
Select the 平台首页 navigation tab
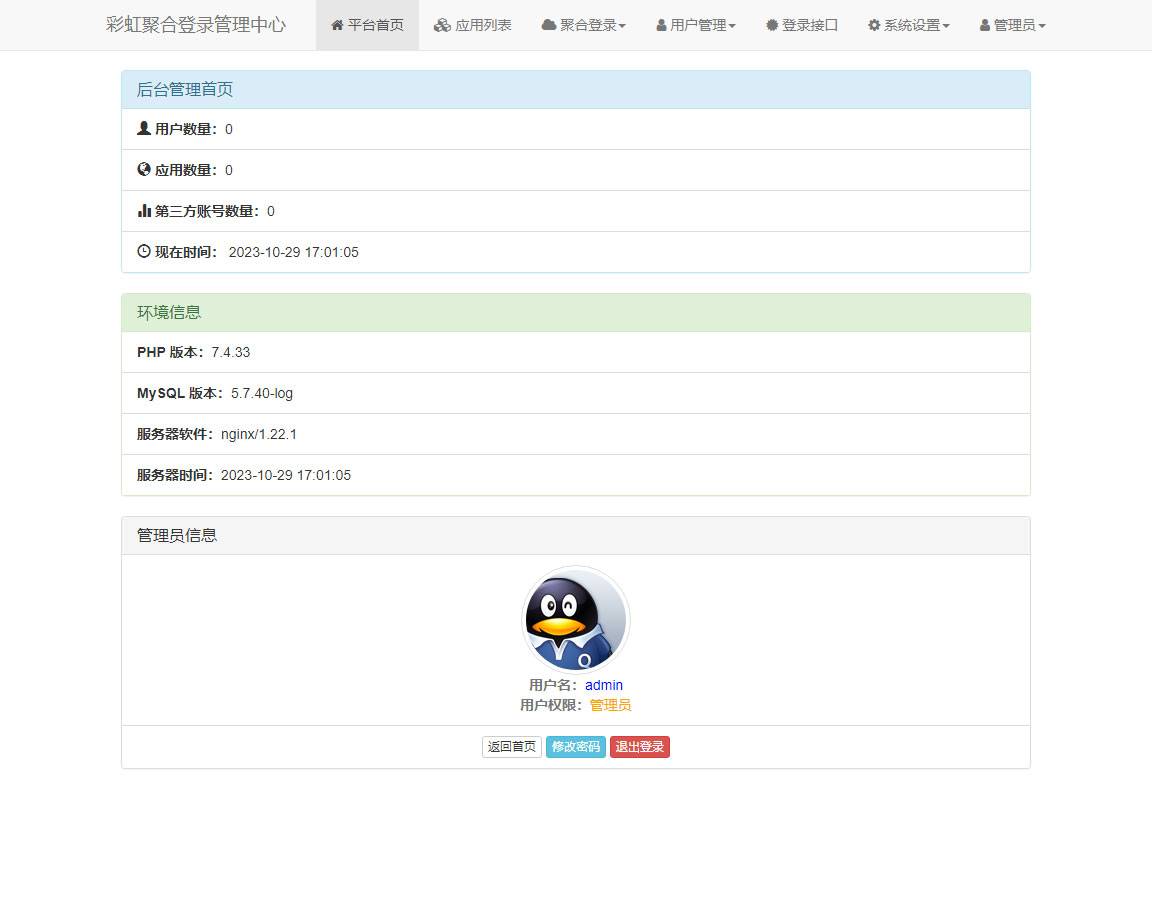coord(367,25)
